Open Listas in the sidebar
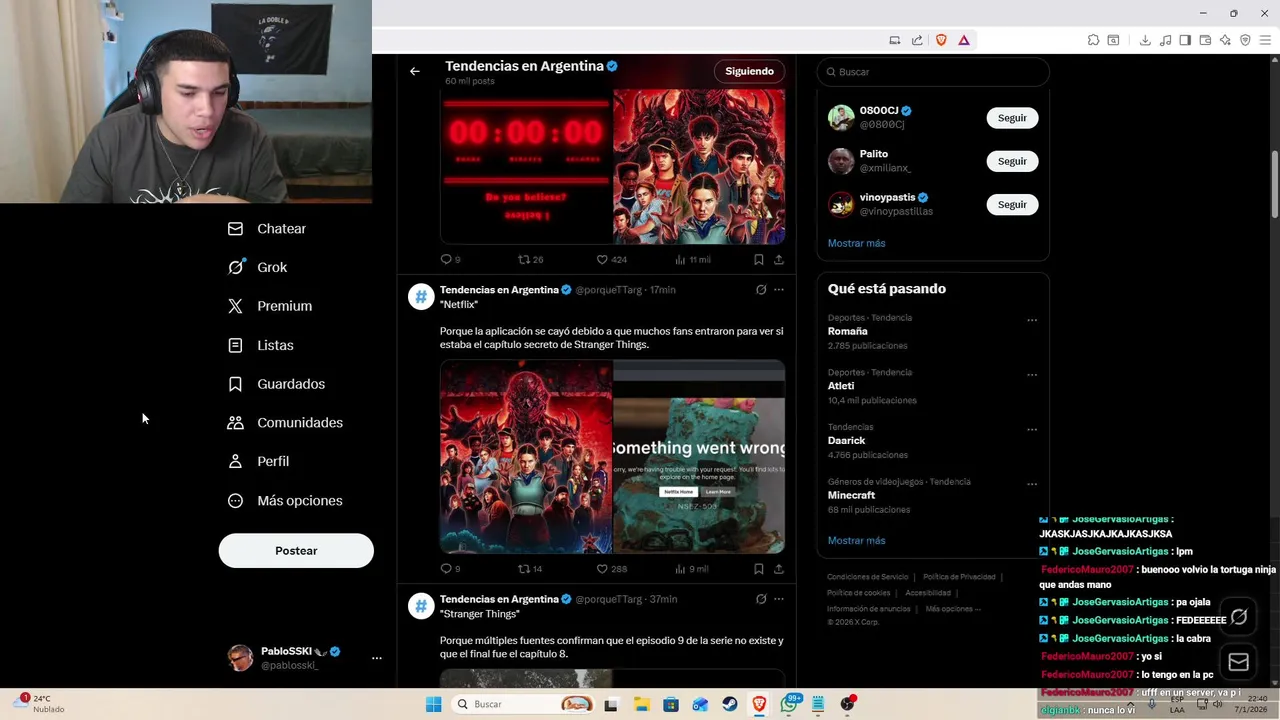This screenshot has width=1280, height=720. click(x=261, y=345)
